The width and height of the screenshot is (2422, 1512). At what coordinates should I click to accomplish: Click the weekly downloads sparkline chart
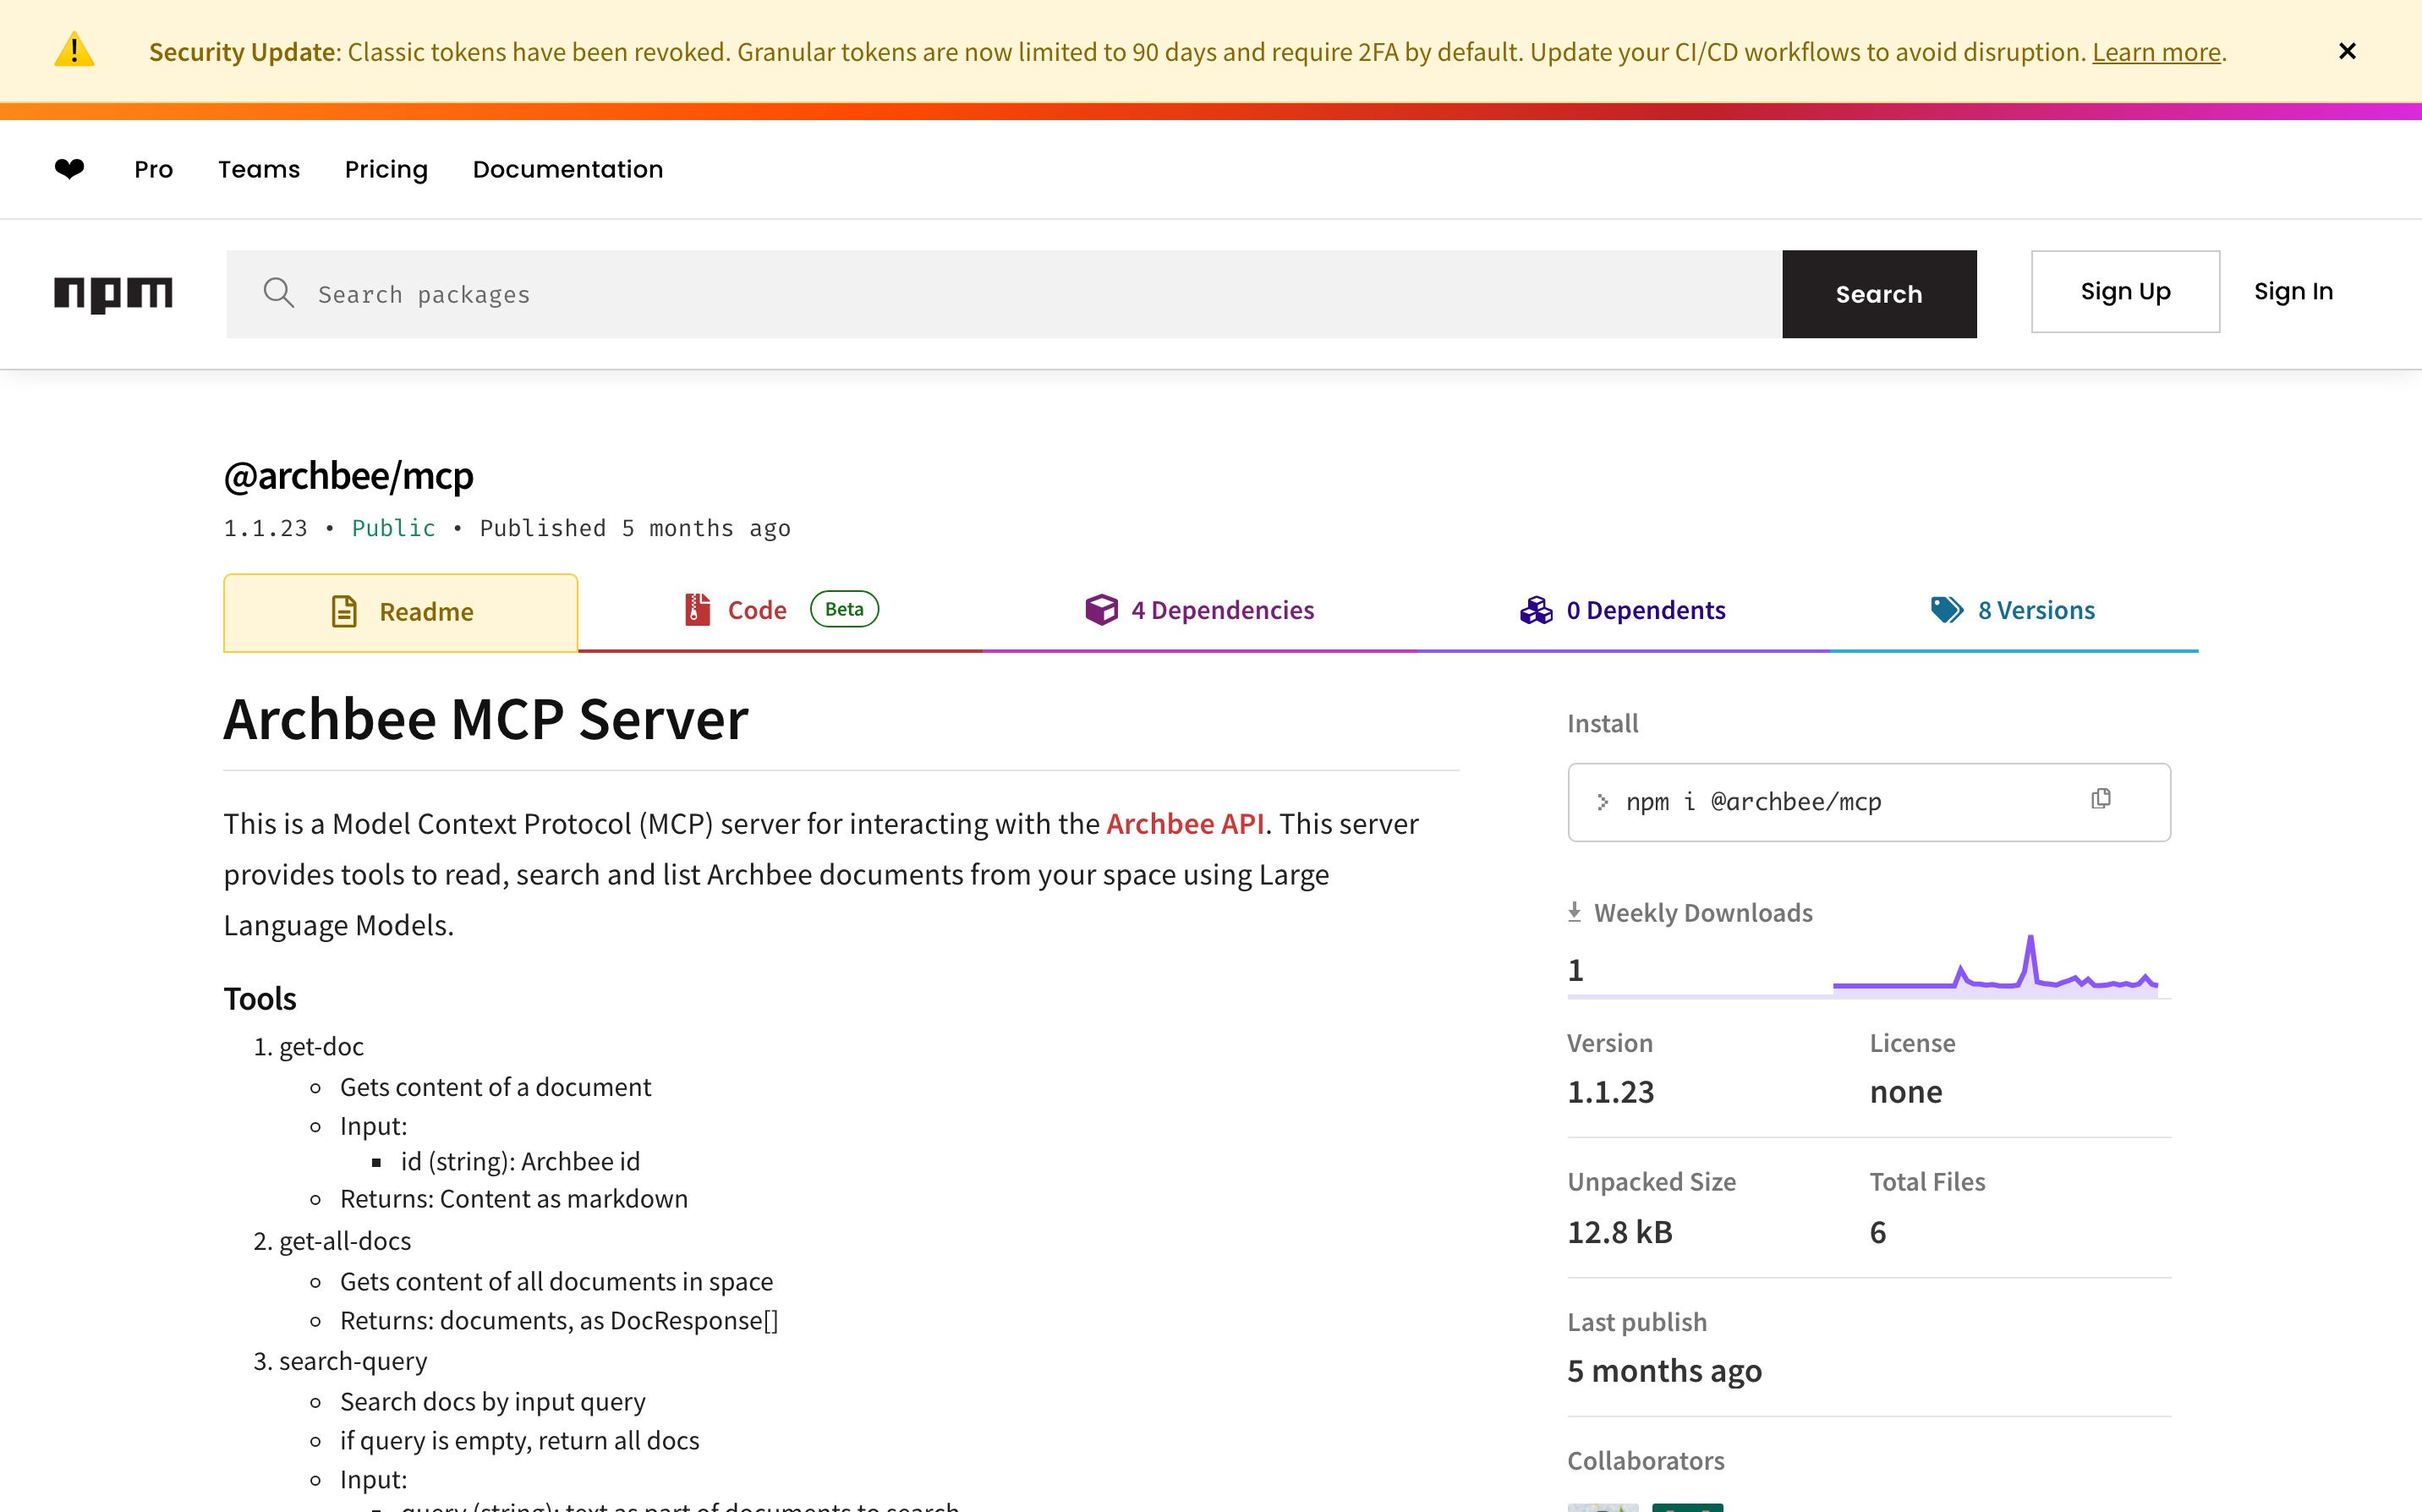tap(1994, 968)
